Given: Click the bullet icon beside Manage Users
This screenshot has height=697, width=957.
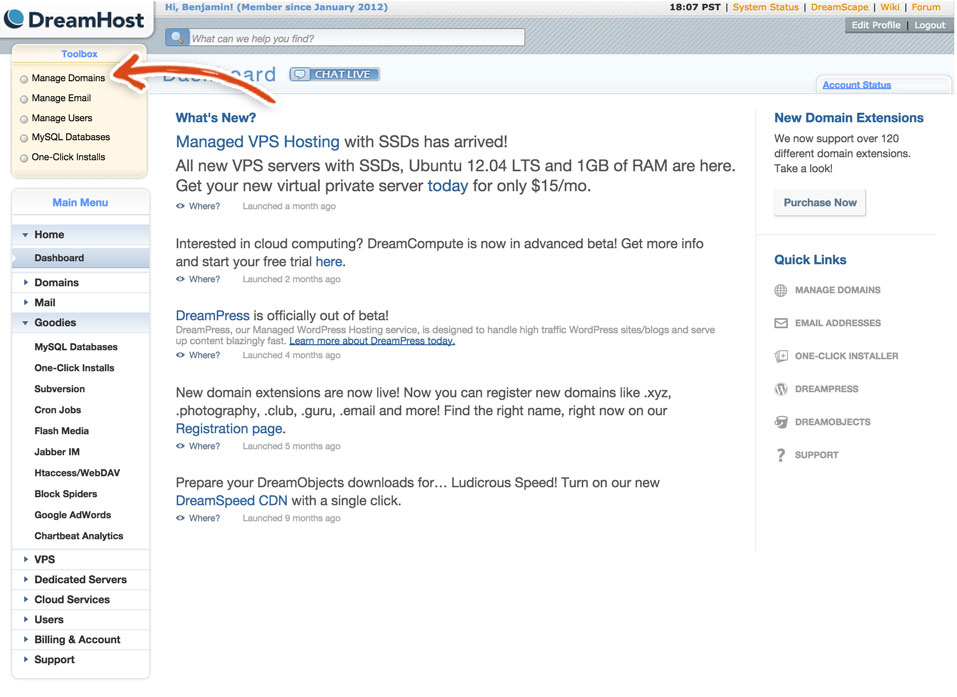Looking at the screenshot, I should [x=24, y=119].
